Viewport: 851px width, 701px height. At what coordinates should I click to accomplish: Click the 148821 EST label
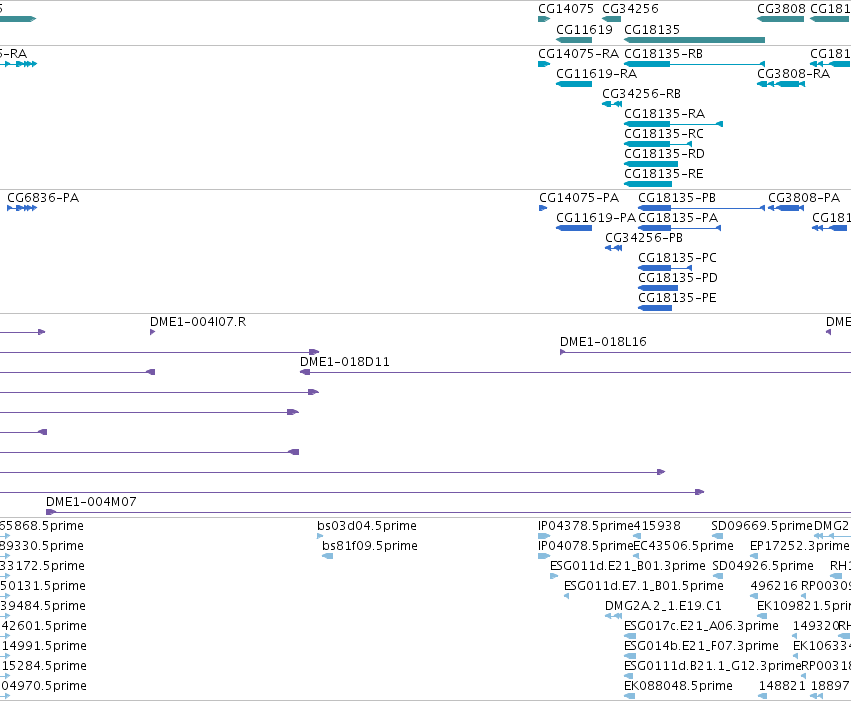tap(782, 686)
